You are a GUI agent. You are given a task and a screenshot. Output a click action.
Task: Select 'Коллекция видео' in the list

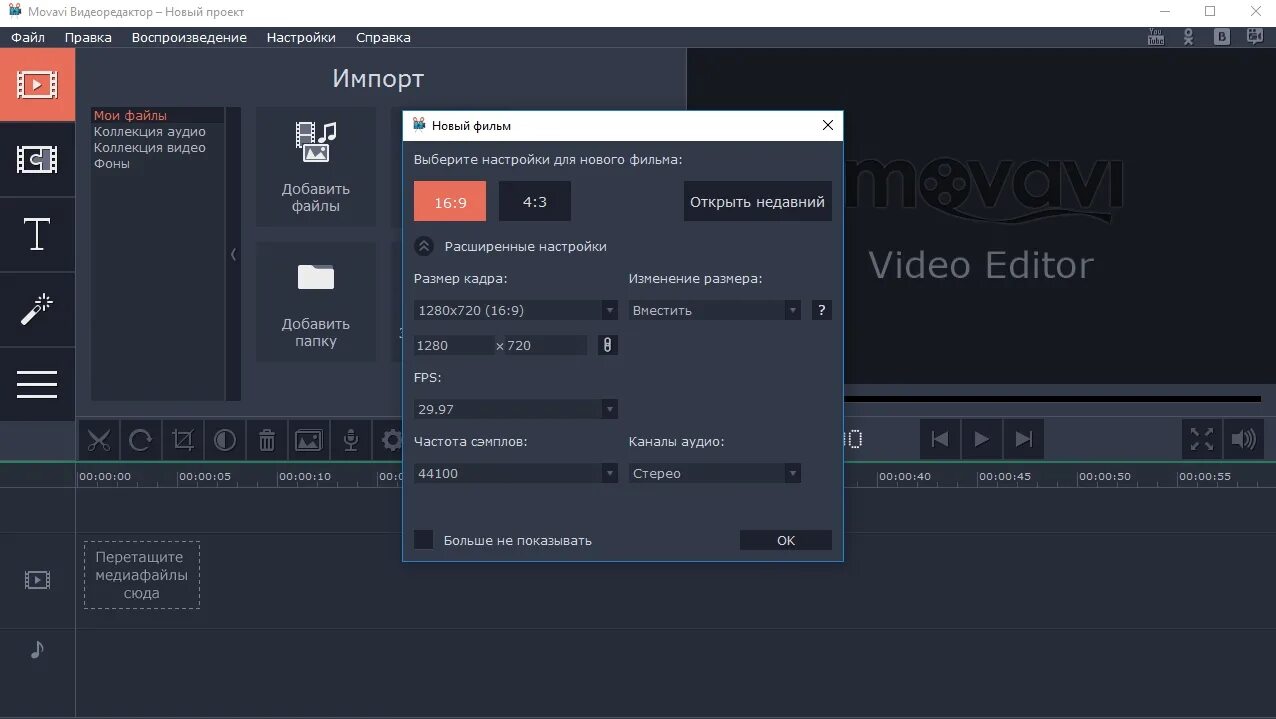click(158, 147)
